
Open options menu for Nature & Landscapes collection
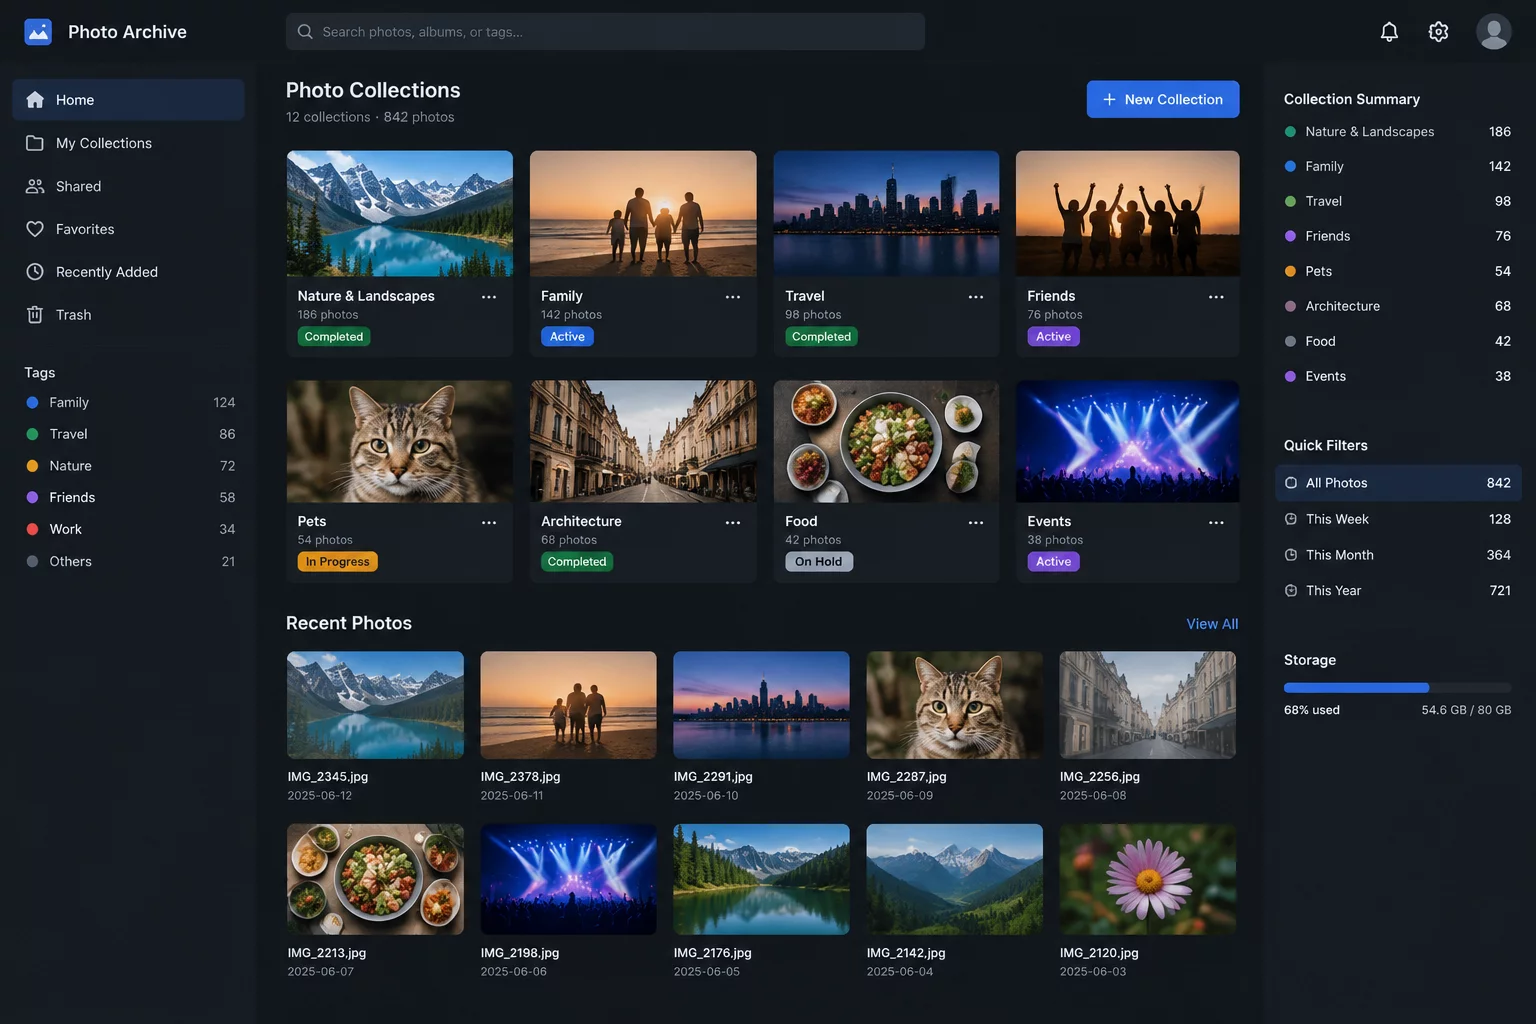pyautogui.click(x=489, y=297)
